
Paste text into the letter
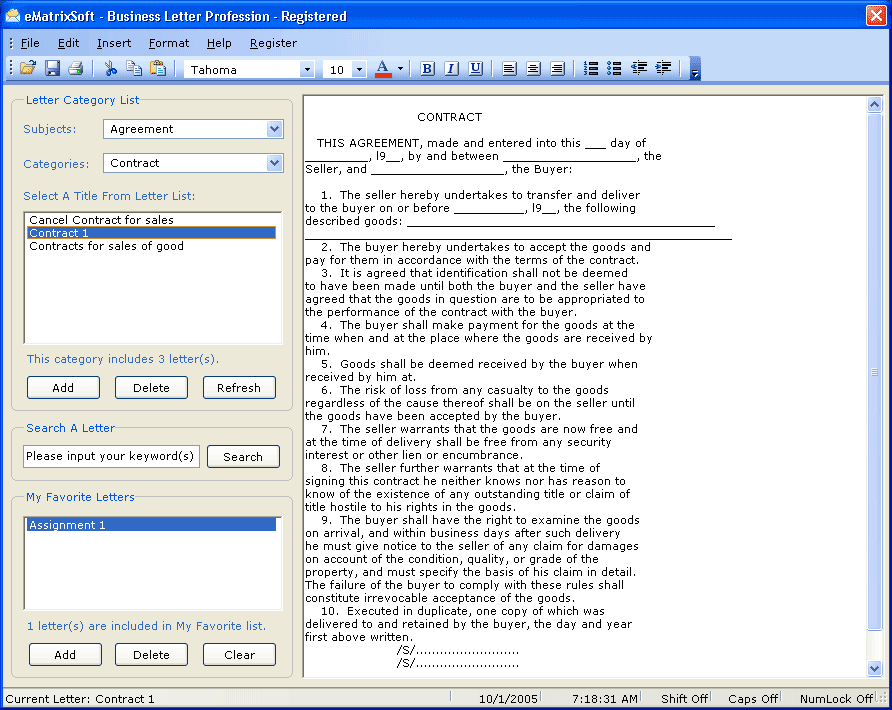point(157,68)
